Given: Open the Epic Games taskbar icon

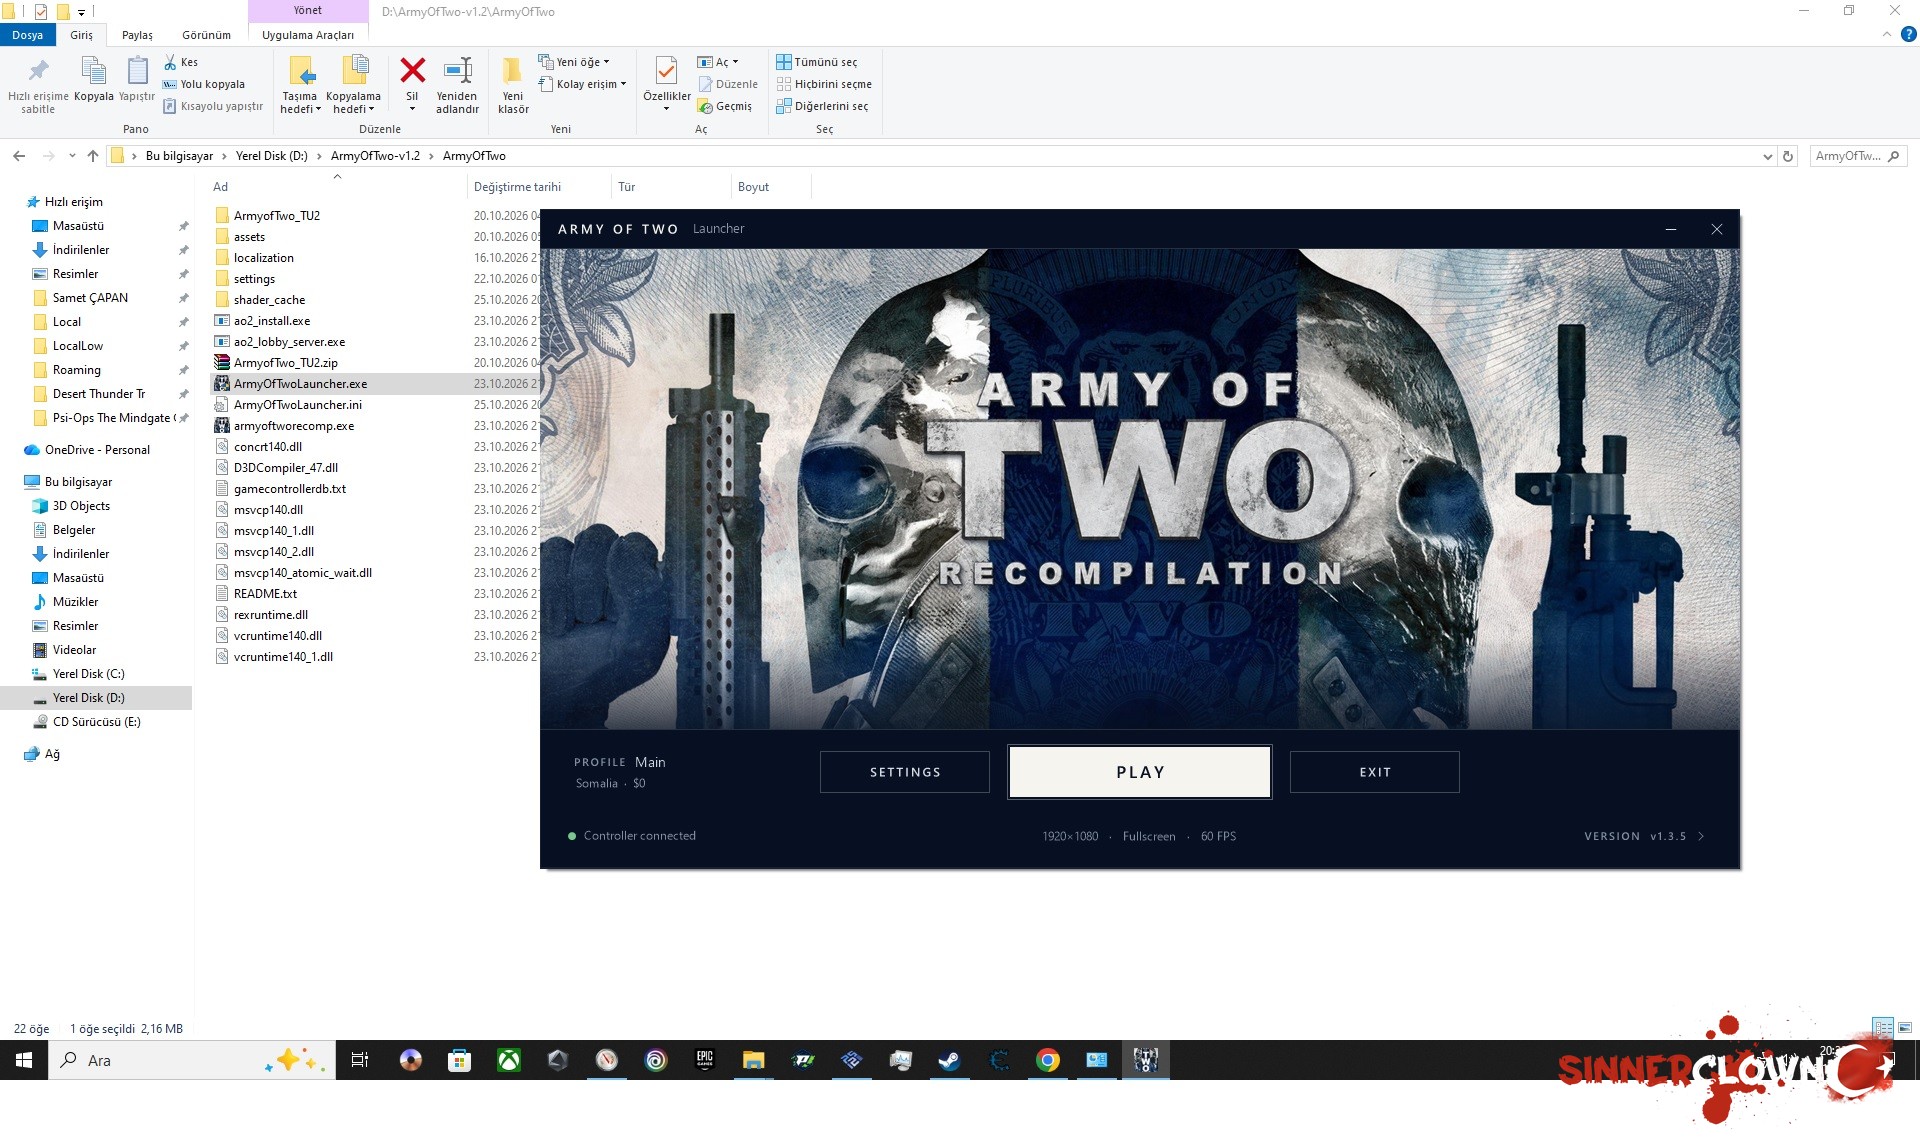Looking at the screenshot, I should (x=705, y=1061).
